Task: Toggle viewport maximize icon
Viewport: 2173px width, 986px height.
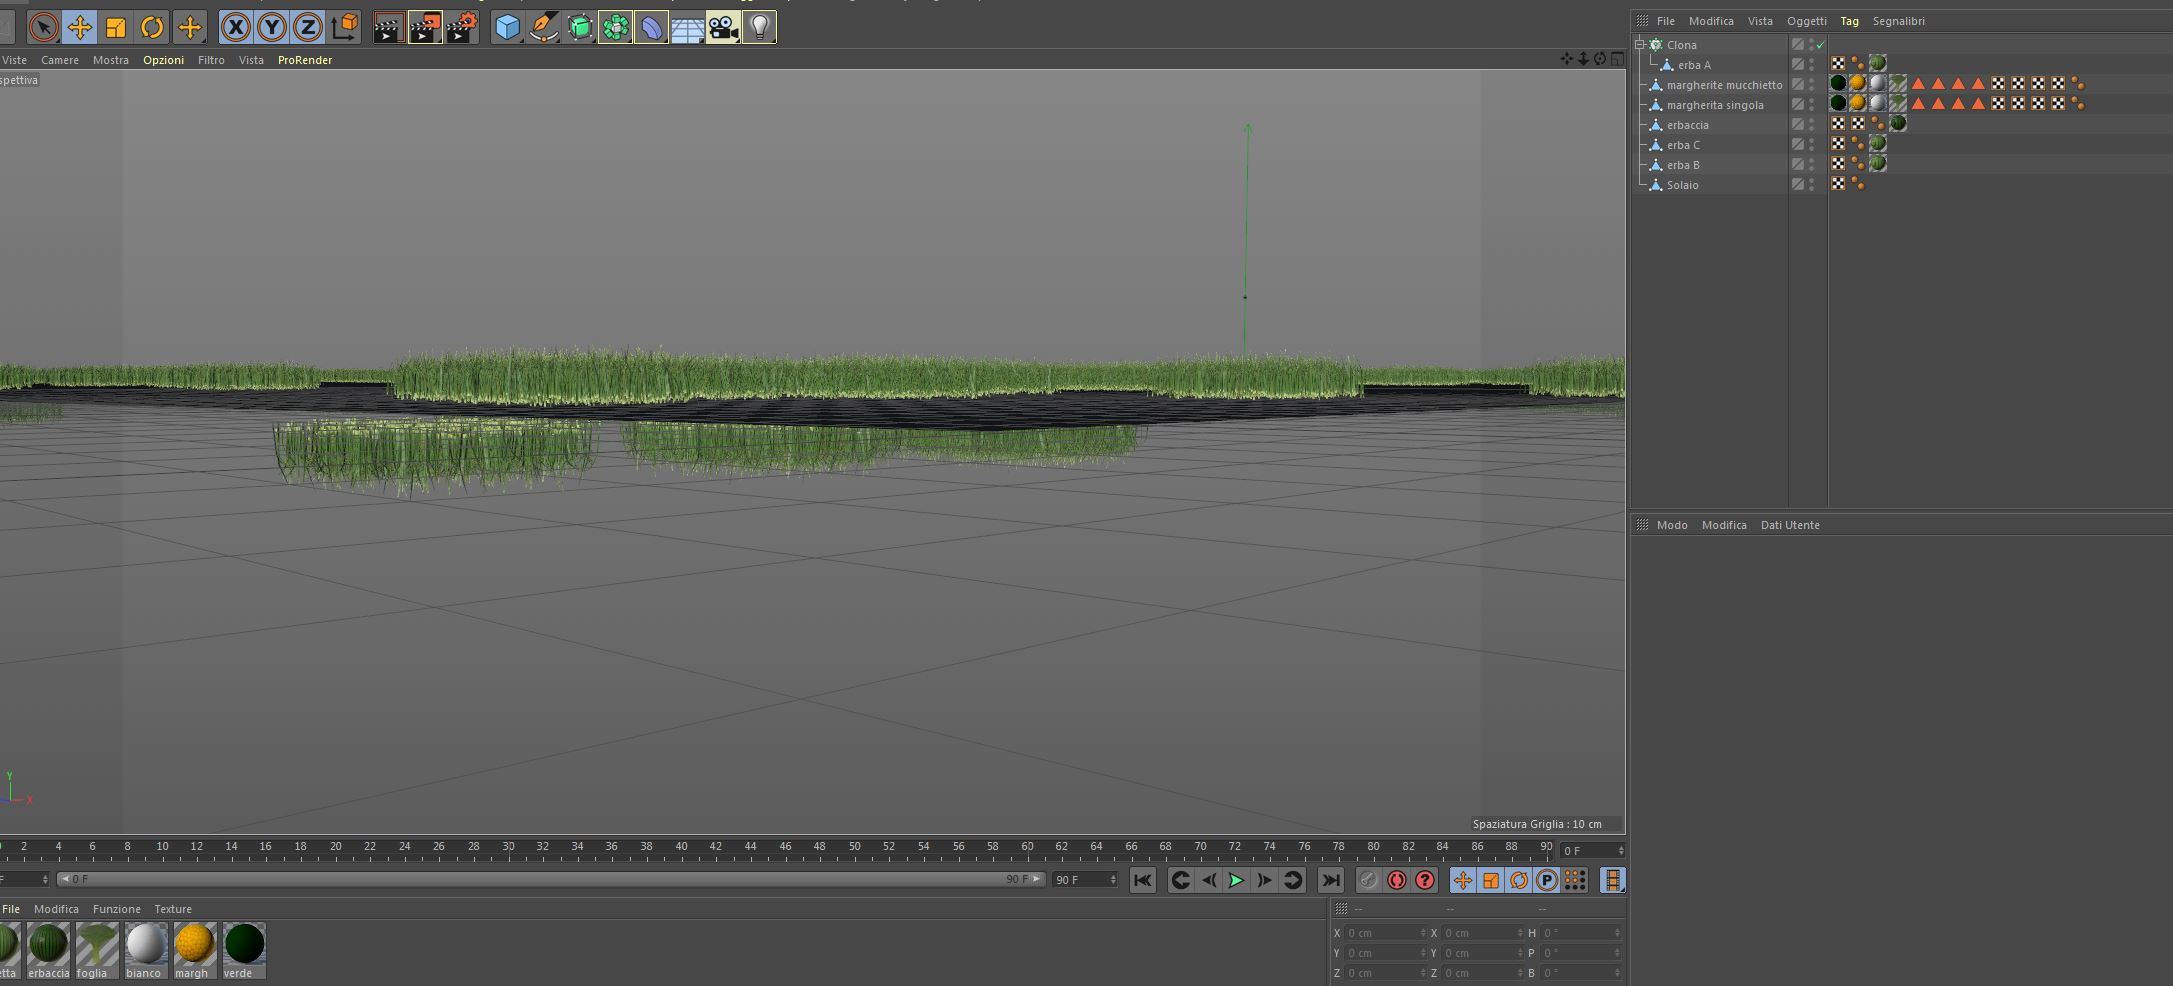Action: pos(1617,59)
